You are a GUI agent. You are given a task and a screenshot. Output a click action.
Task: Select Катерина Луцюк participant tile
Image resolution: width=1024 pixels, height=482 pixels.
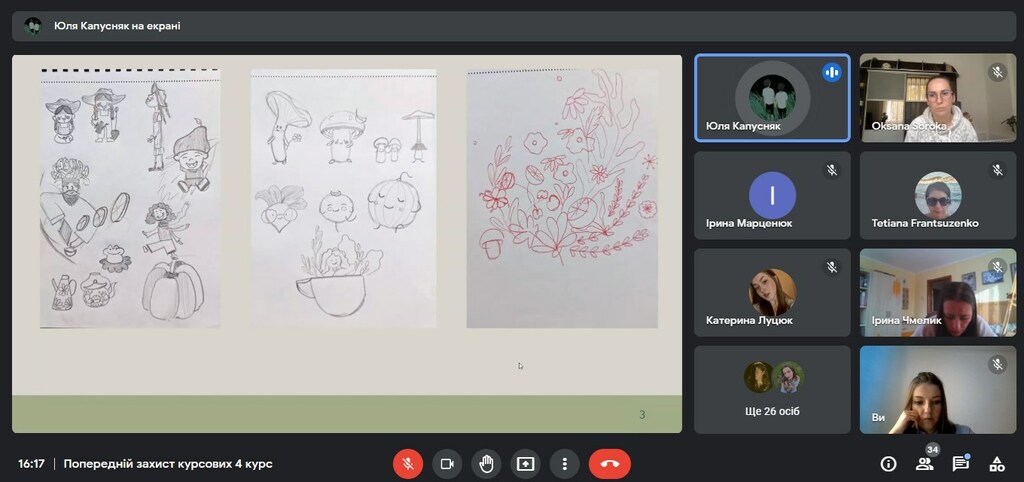point(772,293)
